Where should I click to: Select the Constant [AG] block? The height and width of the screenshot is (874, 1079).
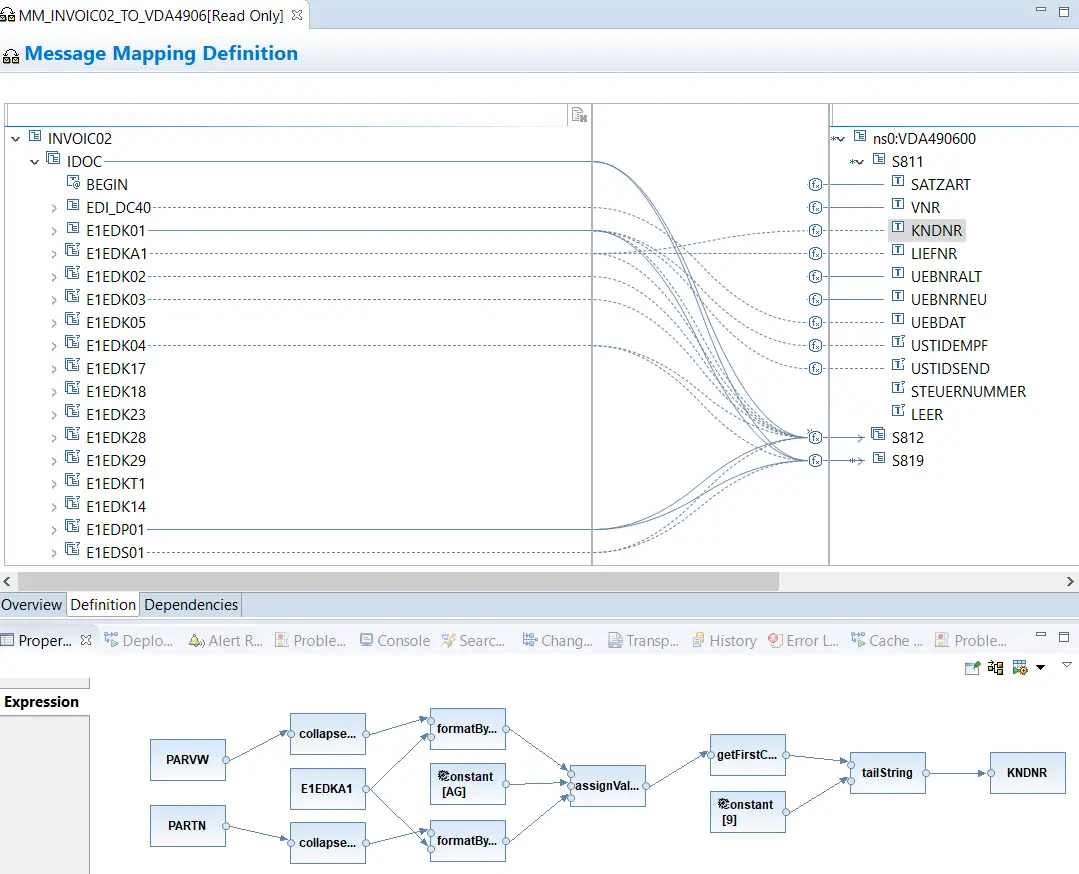coord(468,784)
